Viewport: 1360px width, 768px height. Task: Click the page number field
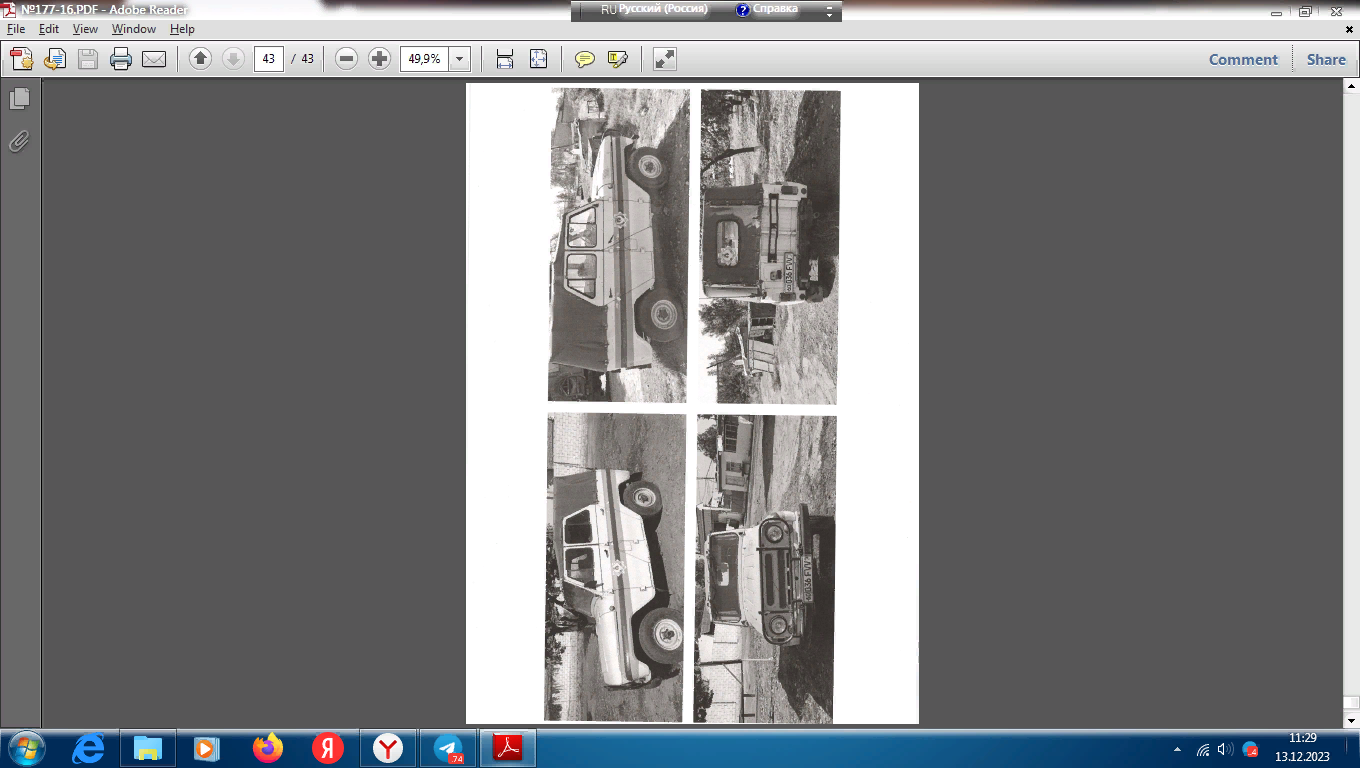click(268, 59)
